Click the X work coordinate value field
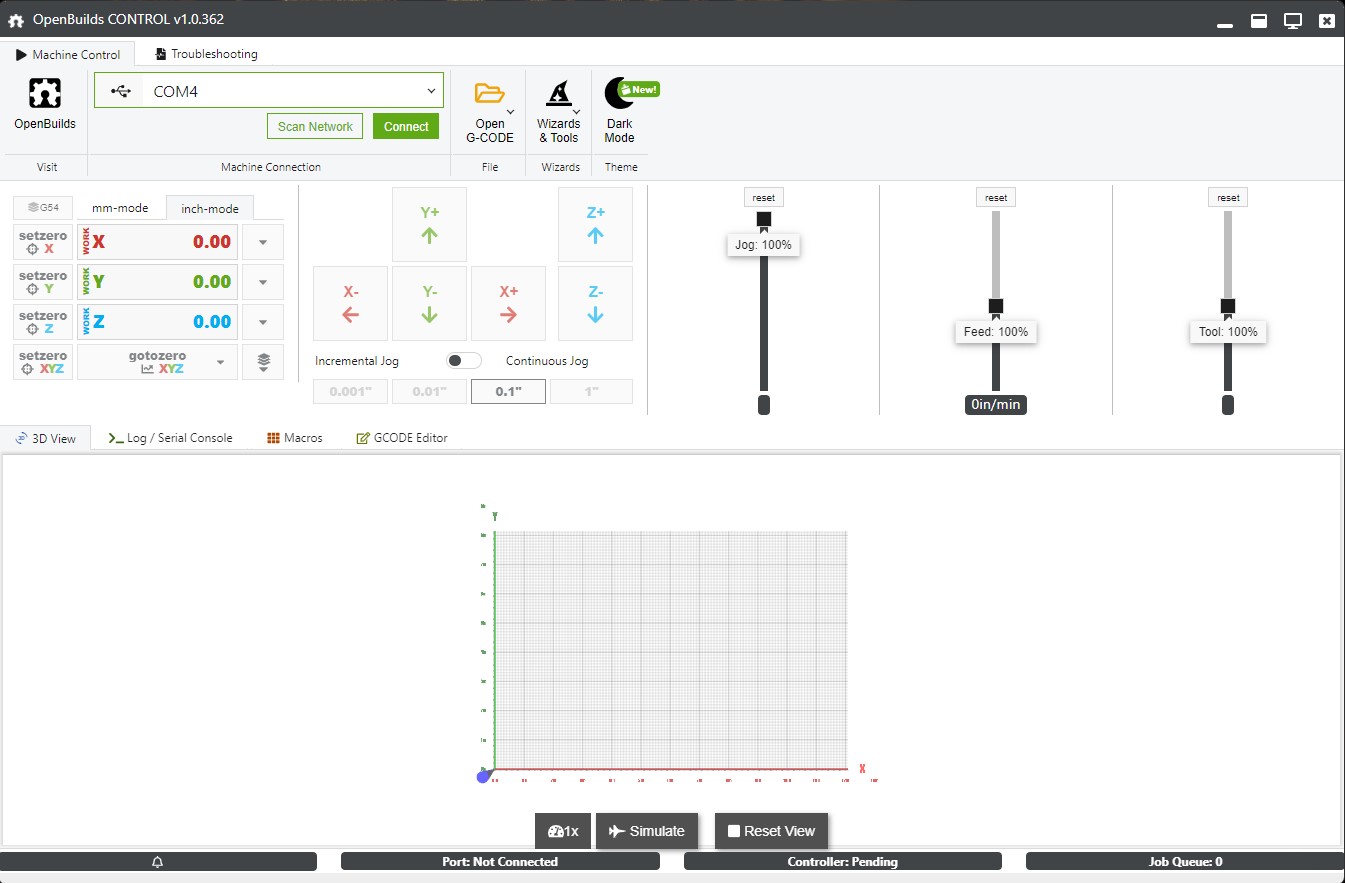Screen dimensions: 1345x883 click(157, 242)
